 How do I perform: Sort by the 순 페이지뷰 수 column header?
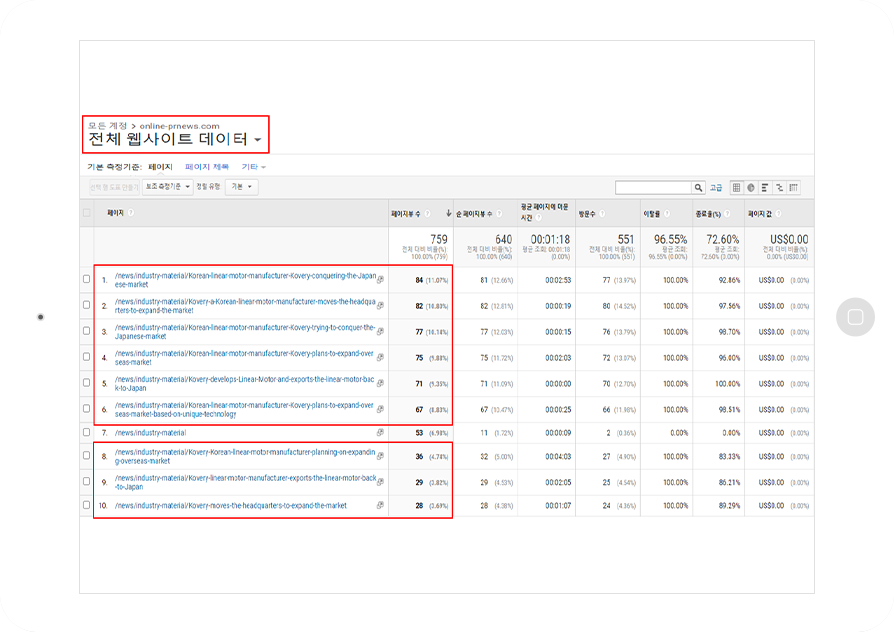pyautogui.click(x=474, y=214)
